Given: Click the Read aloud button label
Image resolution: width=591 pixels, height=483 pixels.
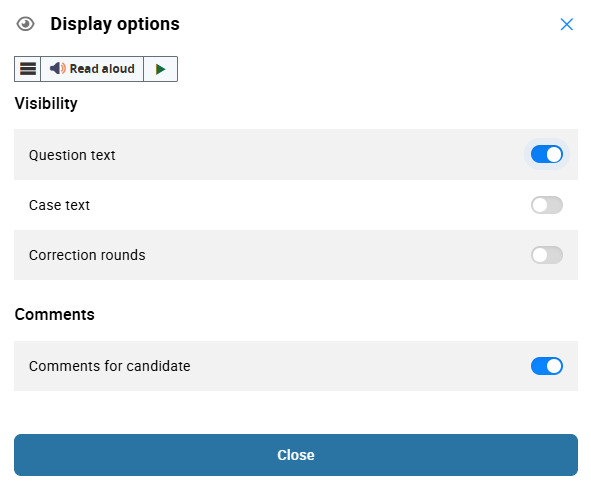Looking at the screenshot, I should 102,69.
